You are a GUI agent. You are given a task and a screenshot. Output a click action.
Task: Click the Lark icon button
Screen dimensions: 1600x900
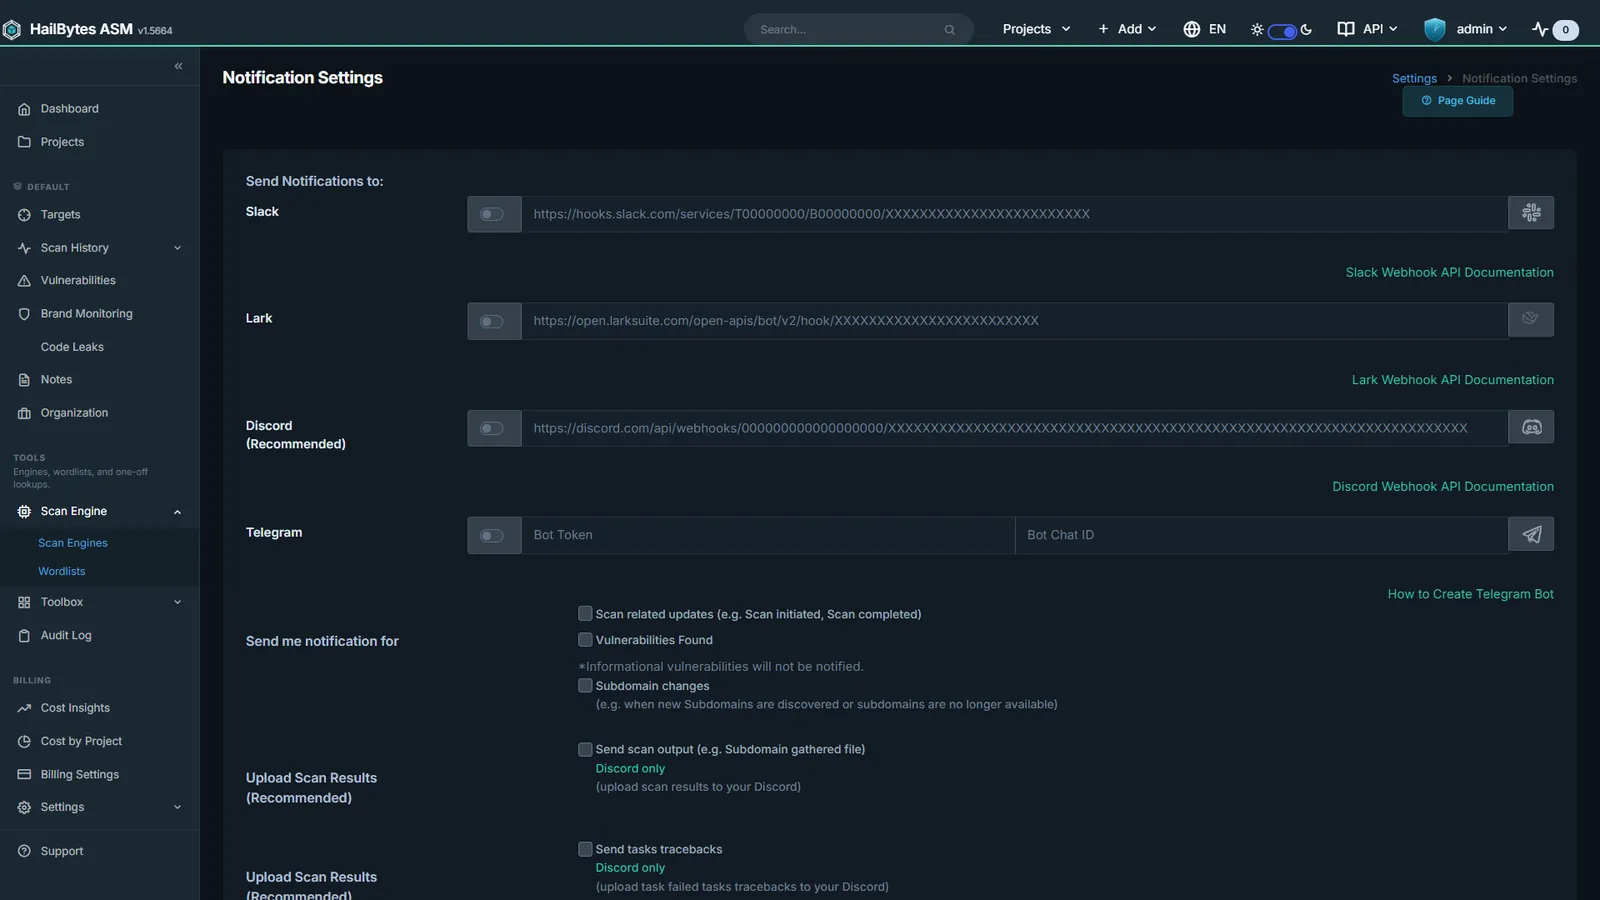point(1531,320)
